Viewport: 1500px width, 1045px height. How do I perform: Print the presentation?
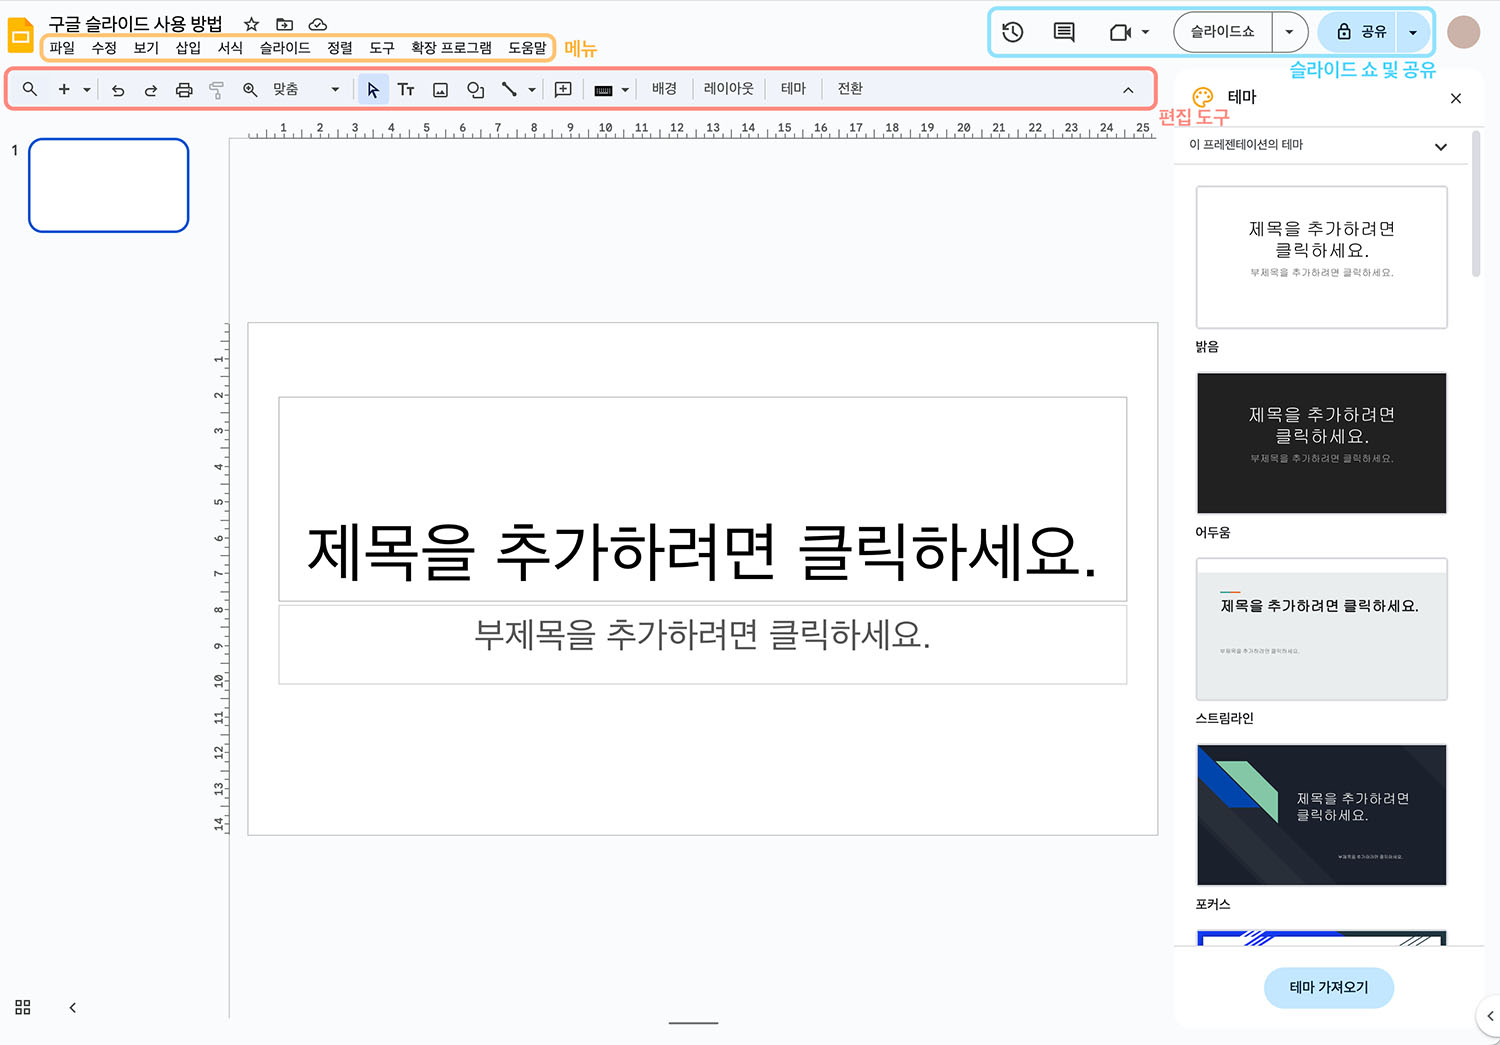[184, 89]
